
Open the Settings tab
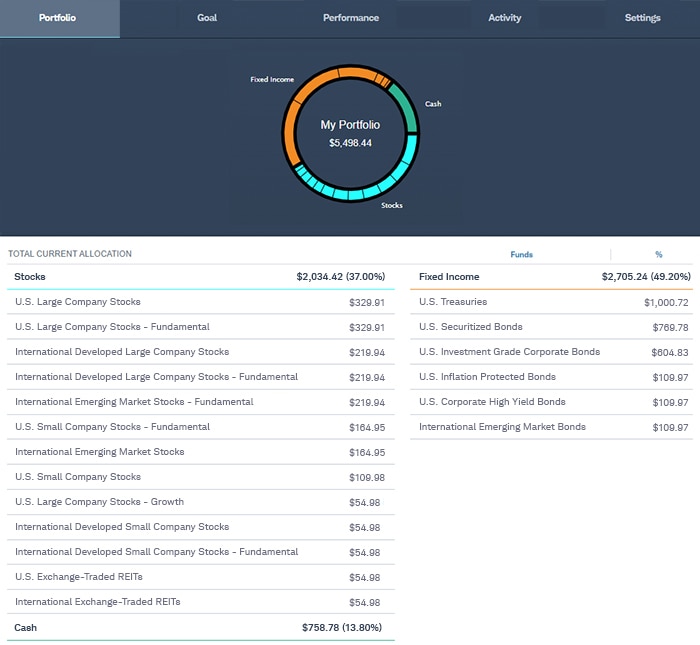[642, 18]
